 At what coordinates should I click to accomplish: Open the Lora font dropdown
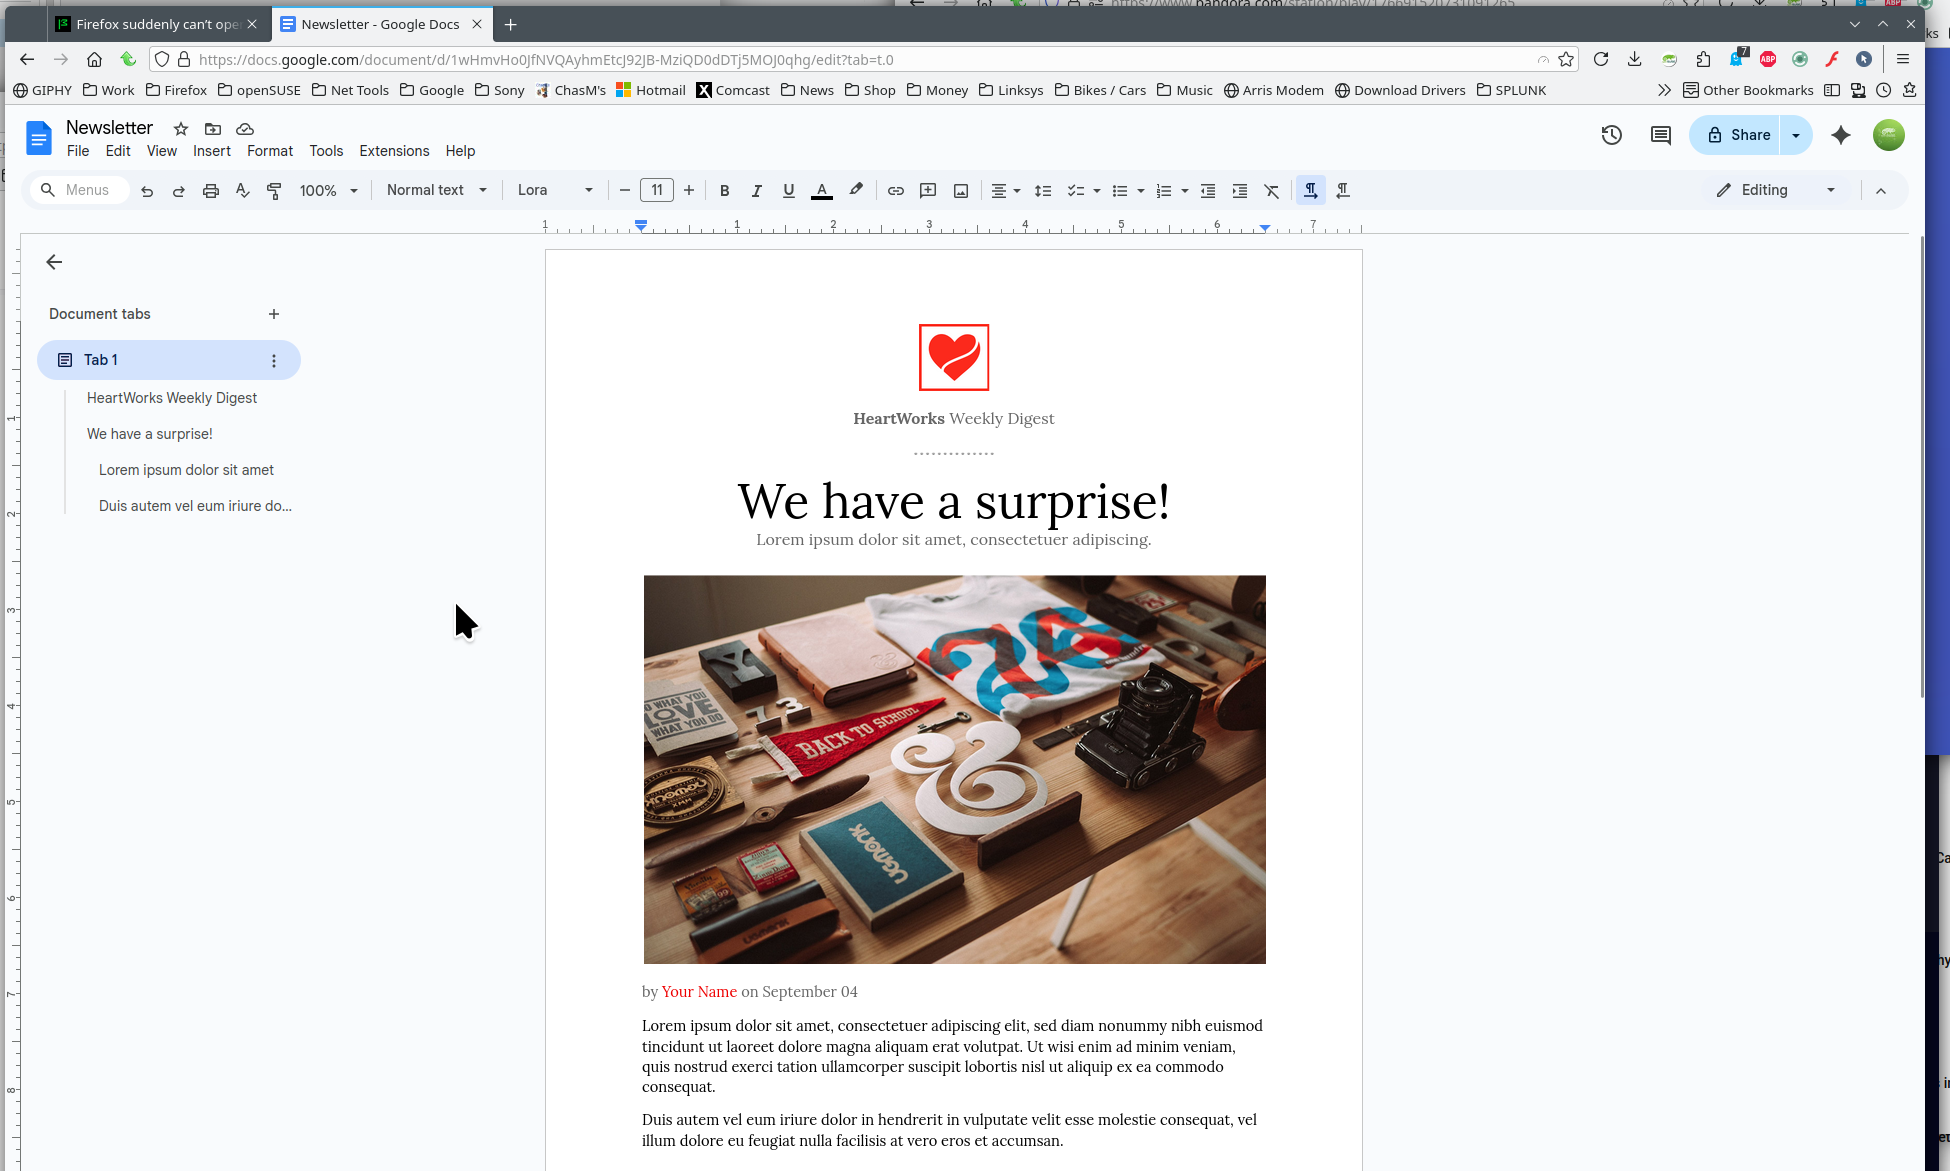(x=555, y=190)
